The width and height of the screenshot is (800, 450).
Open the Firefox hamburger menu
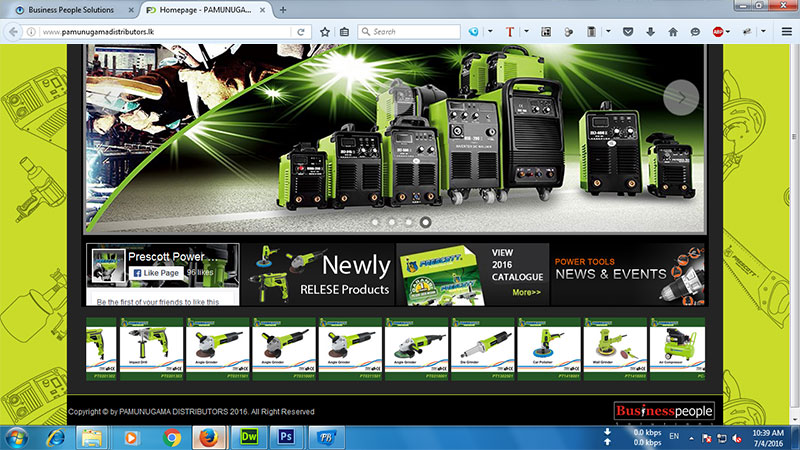[787, 32]
